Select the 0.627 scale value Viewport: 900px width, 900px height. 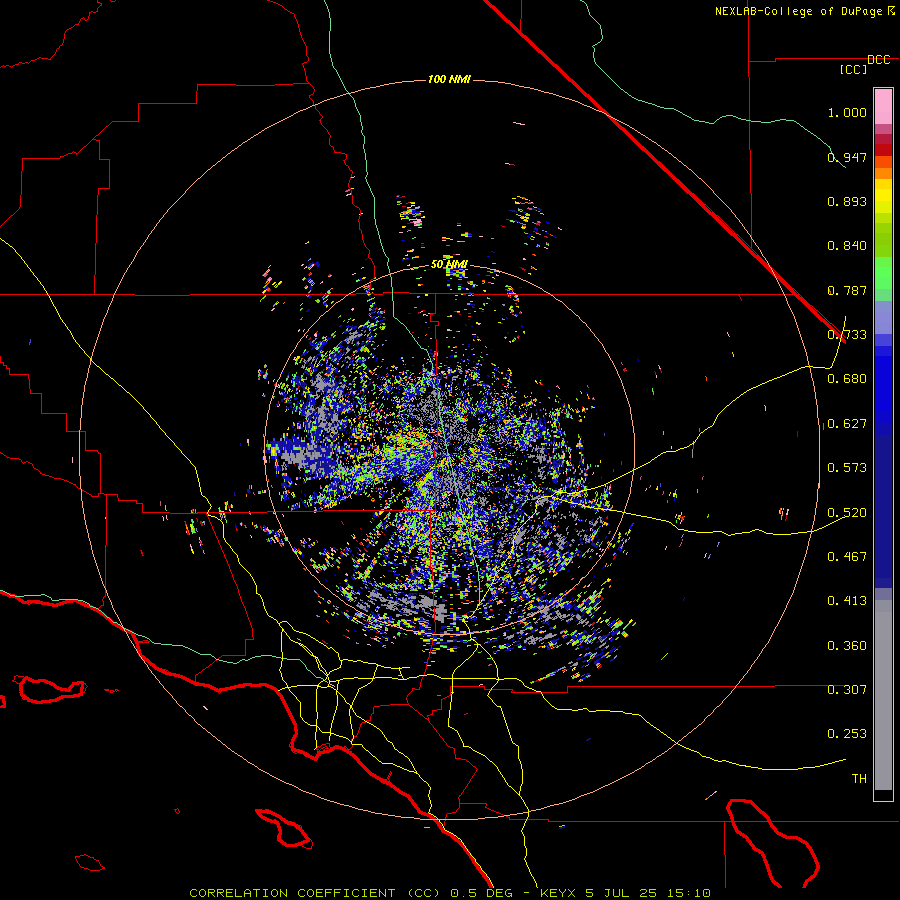tap(847, 424)
